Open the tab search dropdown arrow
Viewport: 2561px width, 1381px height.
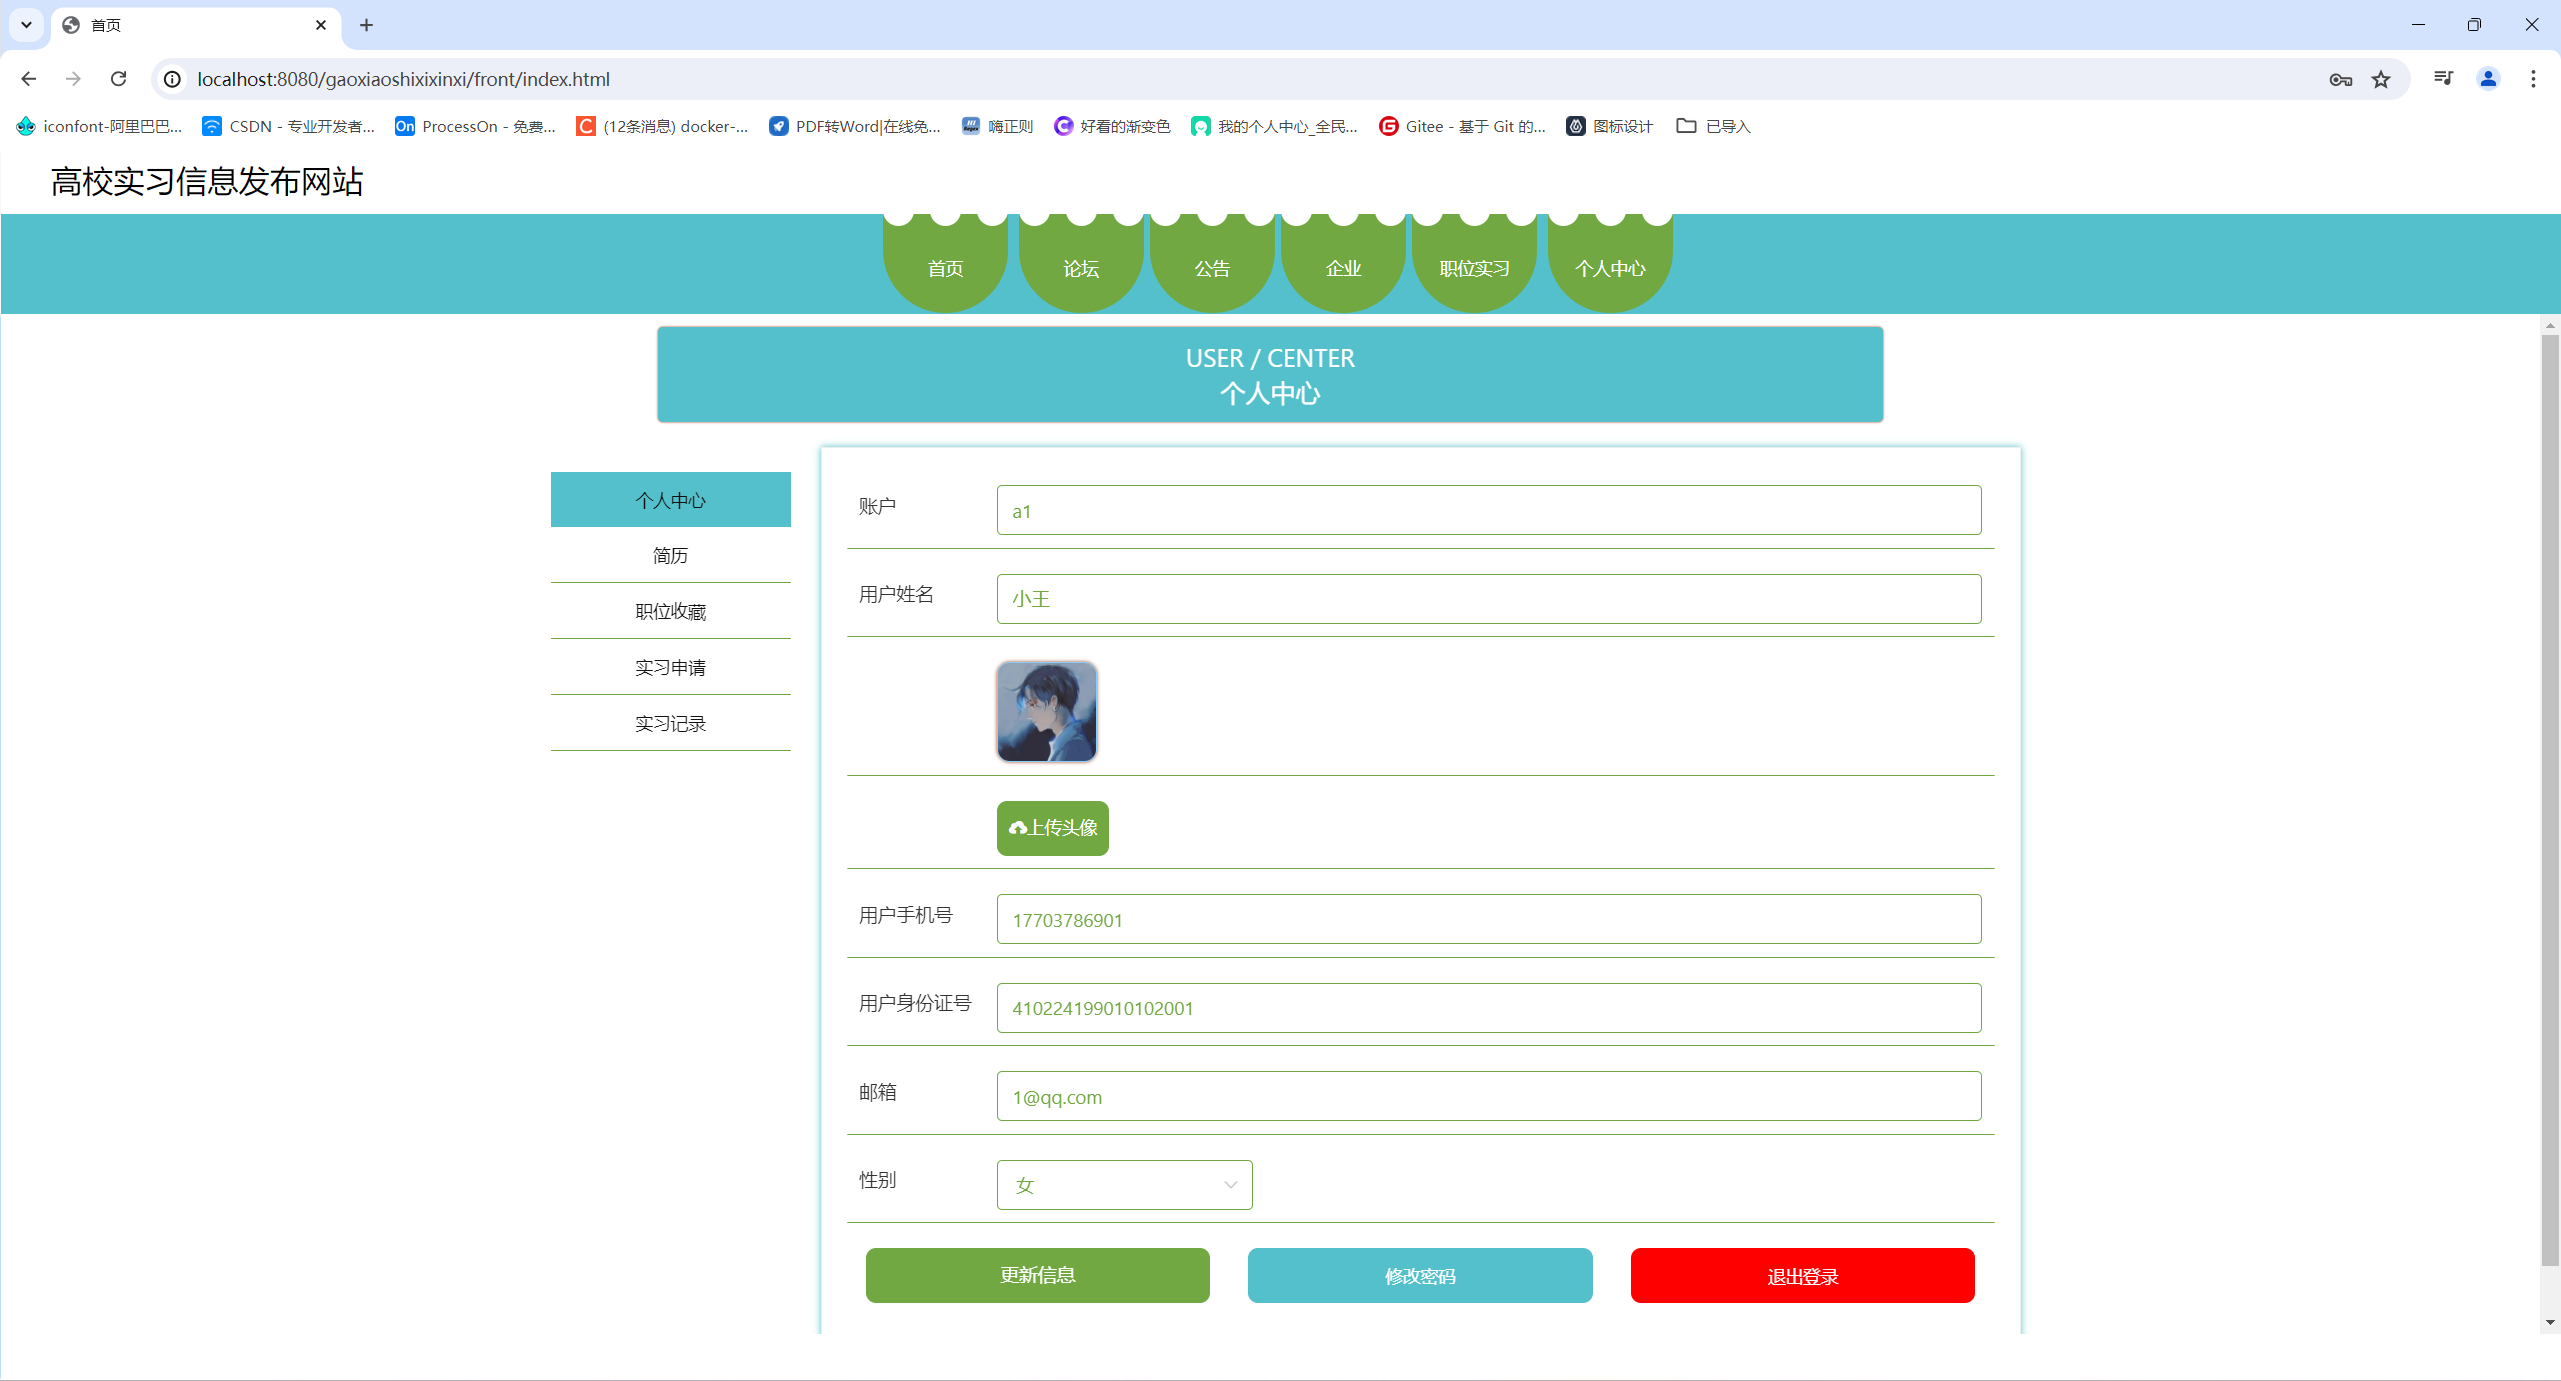26,25
